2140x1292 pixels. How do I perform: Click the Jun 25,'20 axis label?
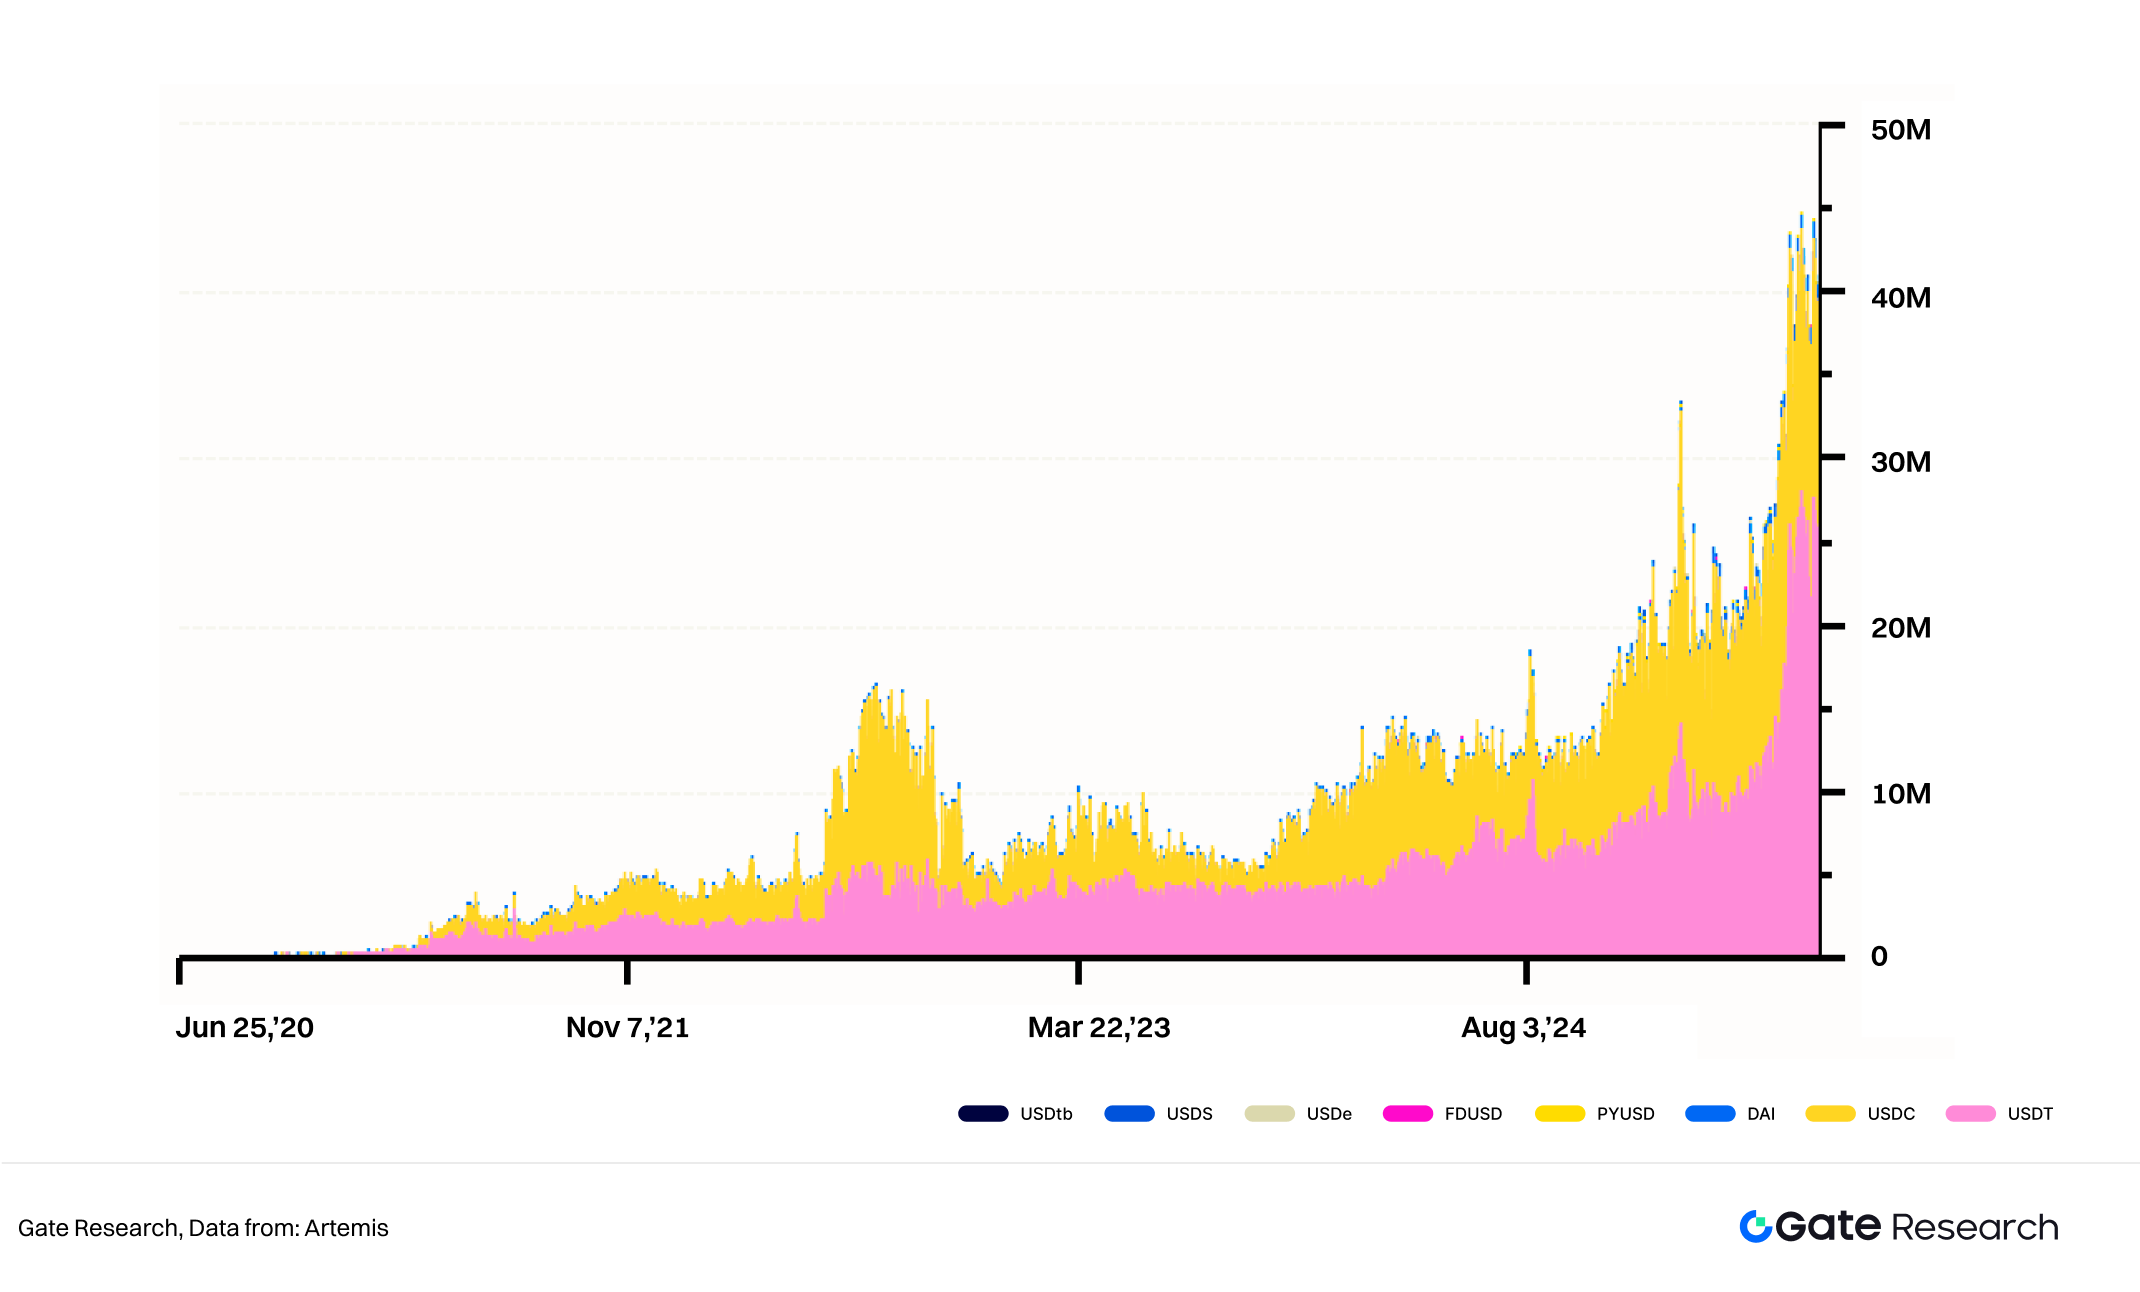coord(245,1028)
